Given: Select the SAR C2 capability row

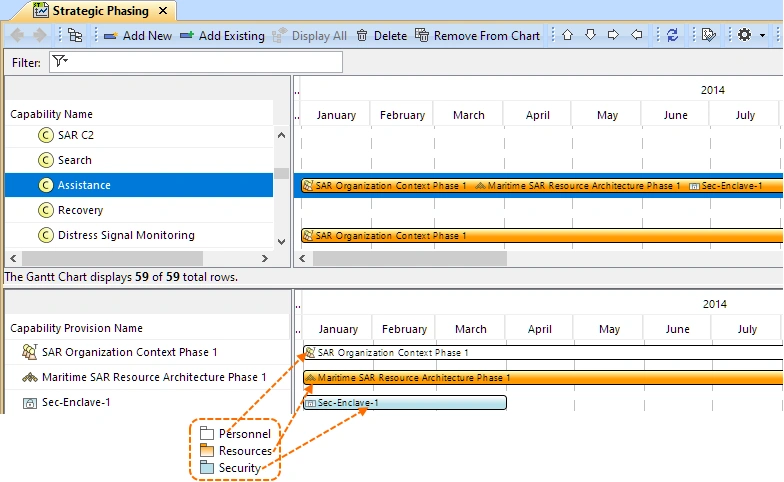Looking at the screenshot, I should (x=139, y=135).
